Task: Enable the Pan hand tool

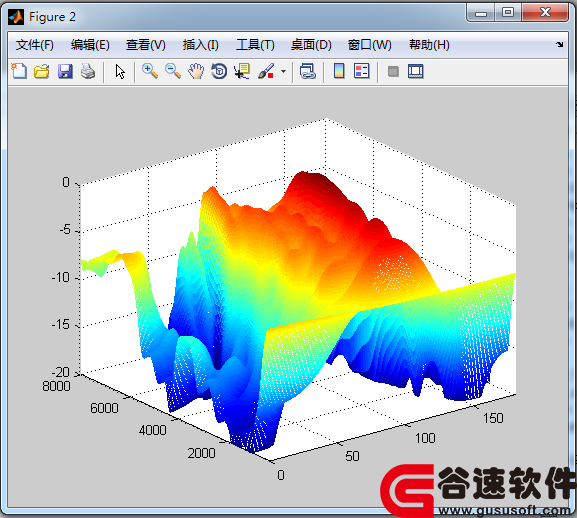Action: pyautogui.click(x=196, y=71)
